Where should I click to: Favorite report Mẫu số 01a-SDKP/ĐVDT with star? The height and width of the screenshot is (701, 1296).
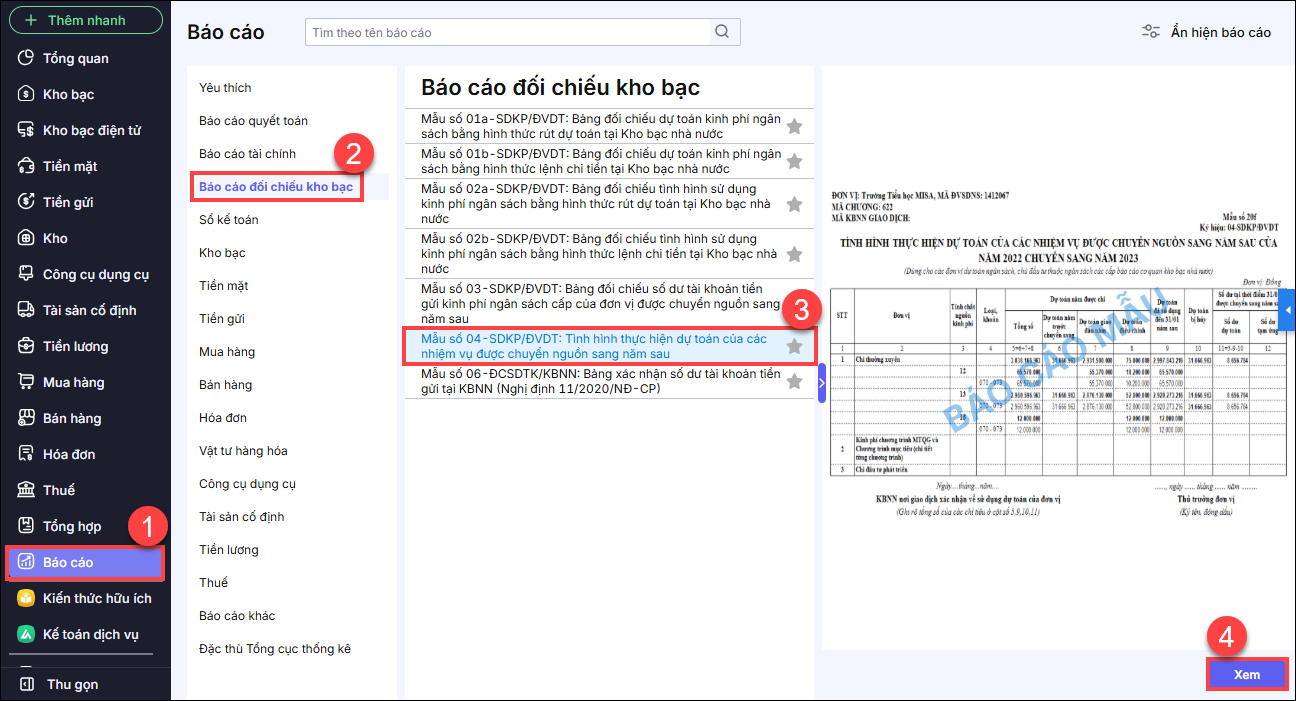pos(794,126)
